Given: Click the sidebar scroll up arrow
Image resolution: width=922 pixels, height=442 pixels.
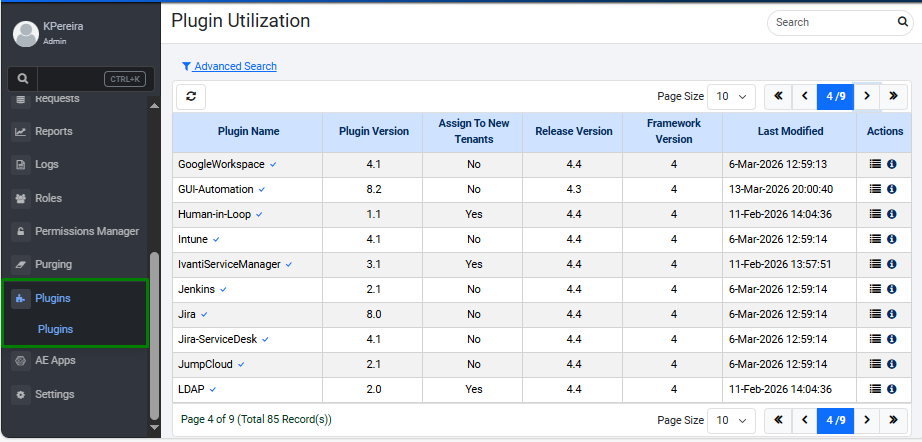Looking at the screenshot, I should pyautogui.click(x=155, y=106).
